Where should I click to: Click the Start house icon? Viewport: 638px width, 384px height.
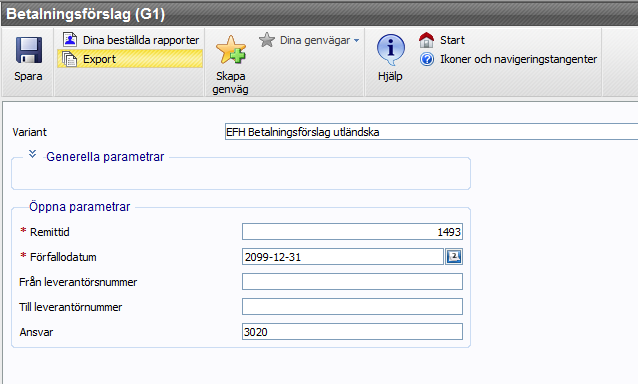[426, 40]
